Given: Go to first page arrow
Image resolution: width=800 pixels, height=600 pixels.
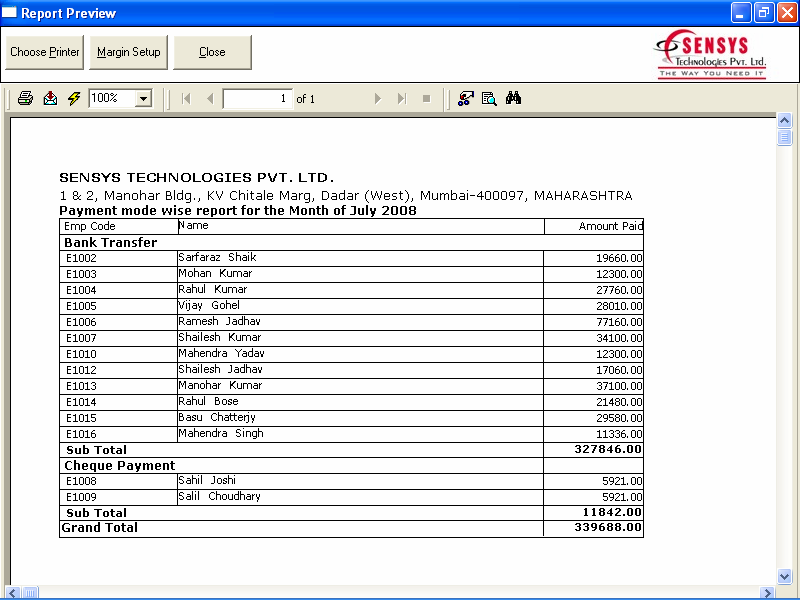Looking at the screenshot, I should (x=186, y=98).
